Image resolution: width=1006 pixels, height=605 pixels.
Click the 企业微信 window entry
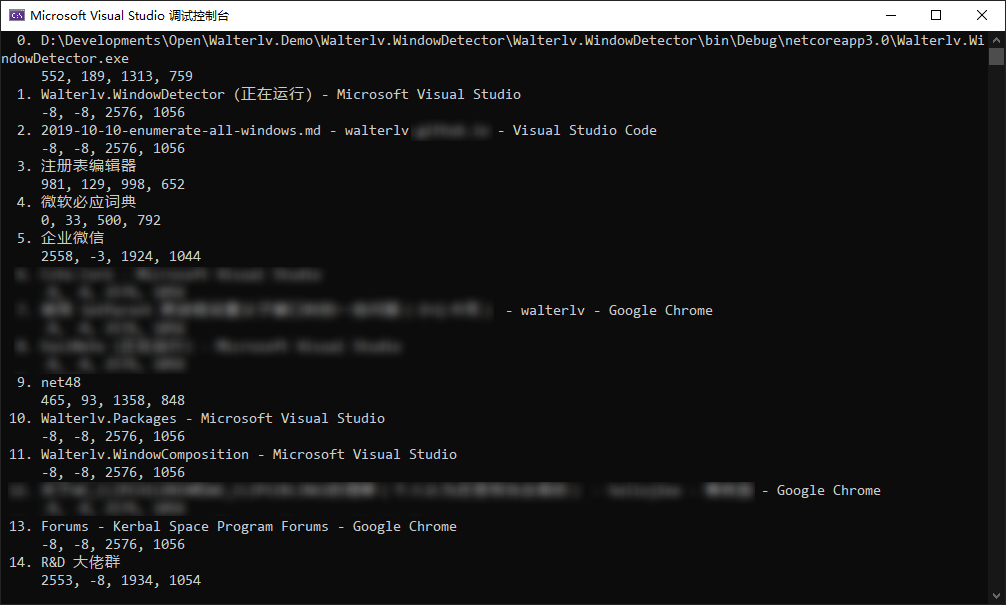coord(72,238)
